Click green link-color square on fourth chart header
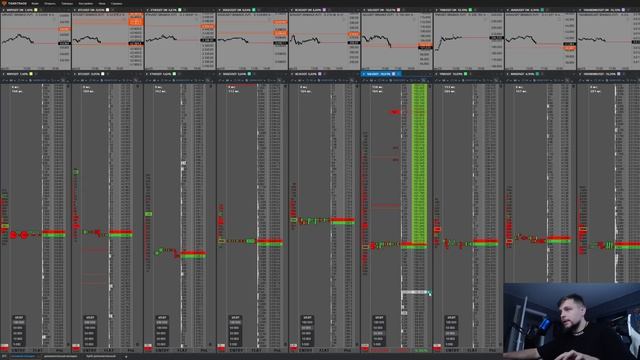Viewport: 640px width, 360px height. pyautogui.click(x=253, y=10)
